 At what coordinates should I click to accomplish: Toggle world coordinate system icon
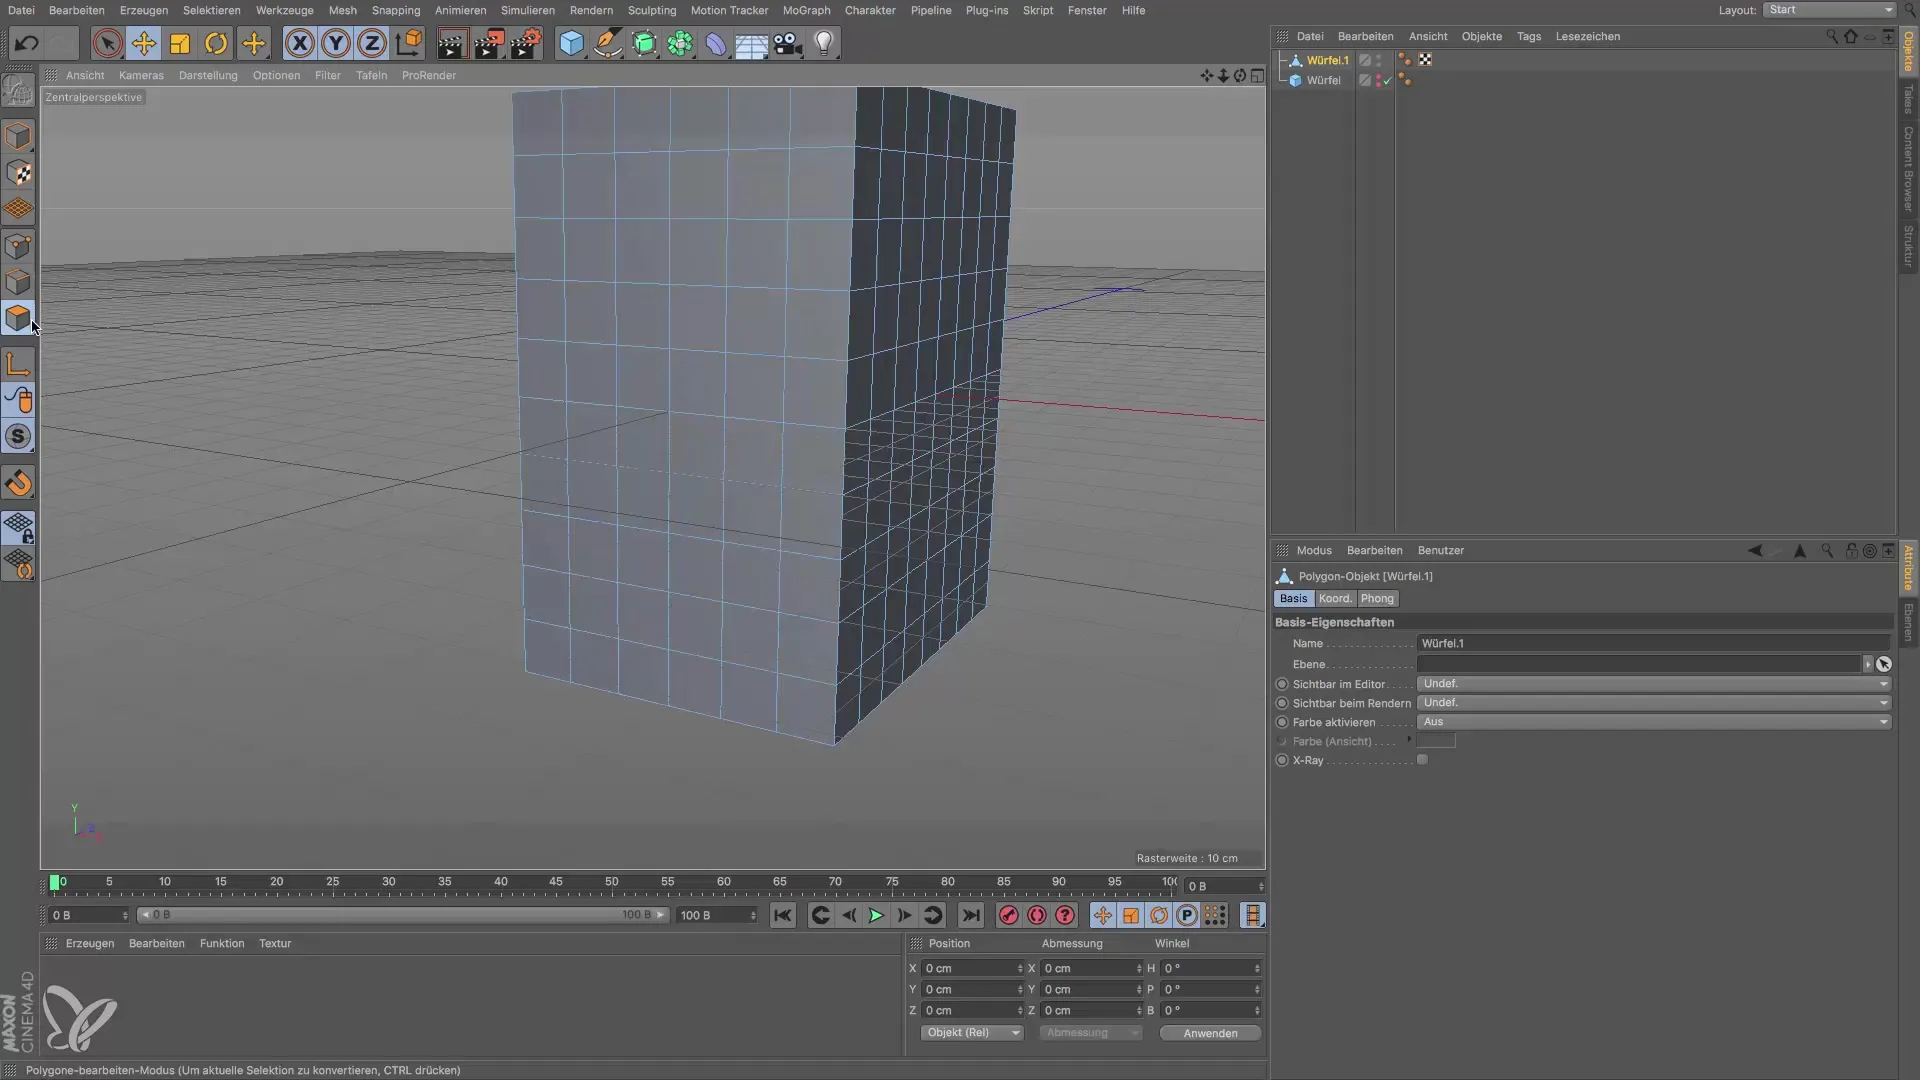[409, 43]
